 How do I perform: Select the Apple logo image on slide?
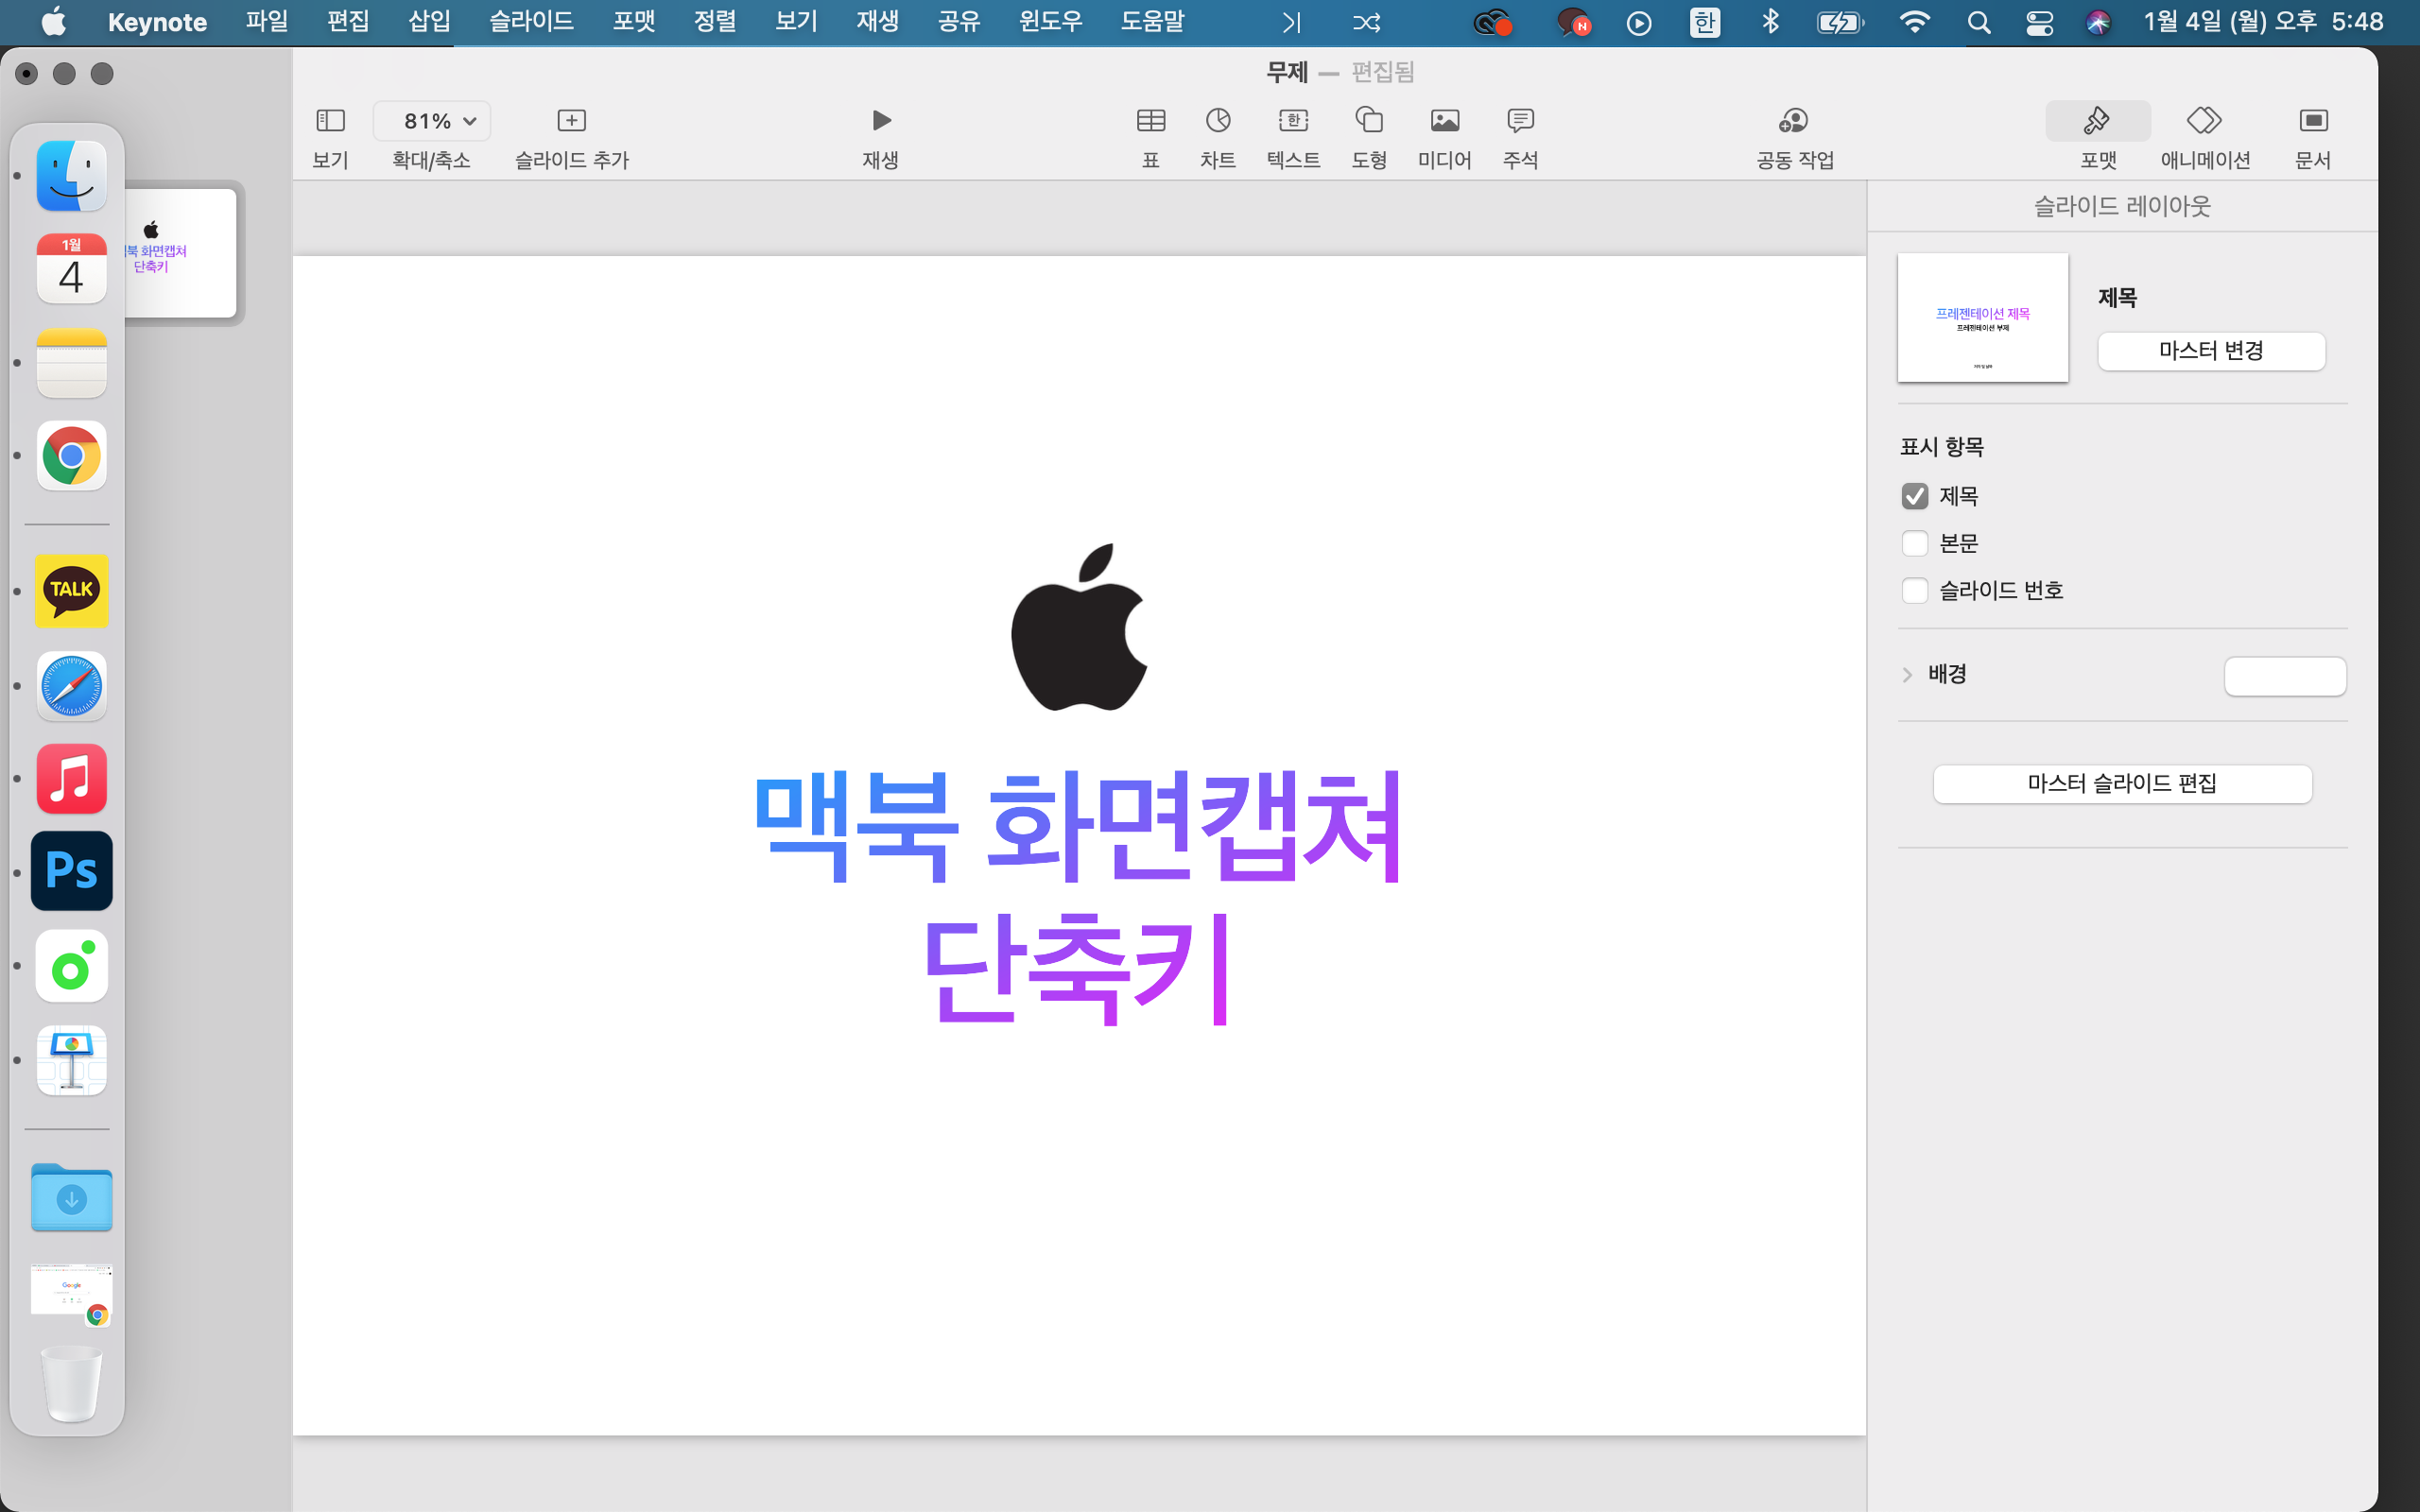(x=1079, y=627)
